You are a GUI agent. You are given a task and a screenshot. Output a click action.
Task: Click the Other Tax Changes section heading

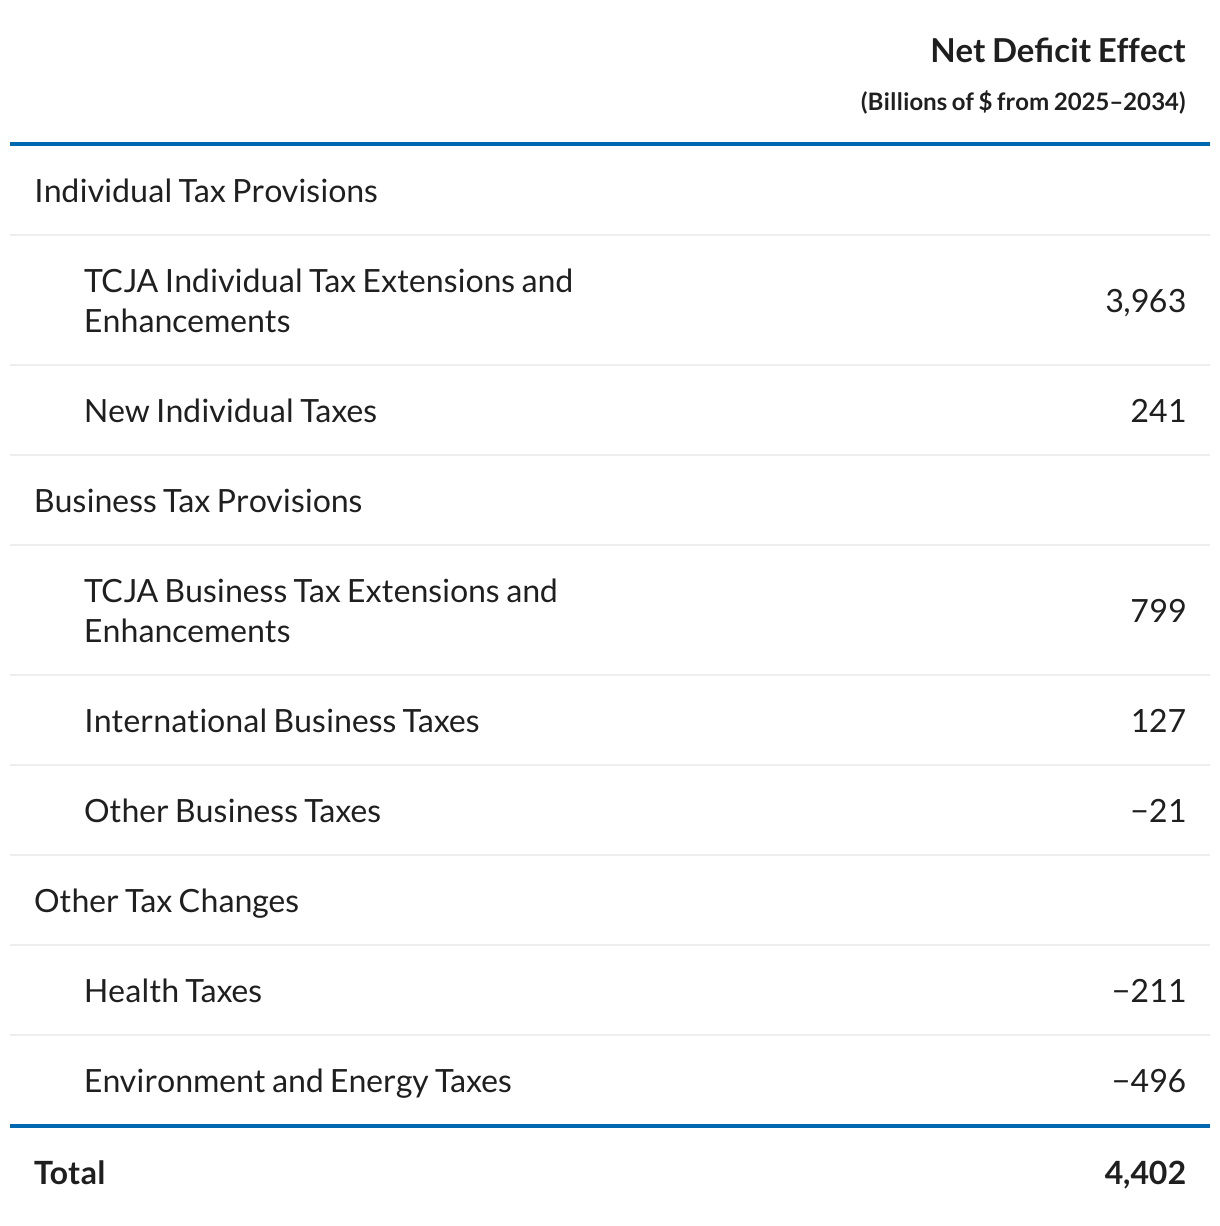click(x=166, y=901)
